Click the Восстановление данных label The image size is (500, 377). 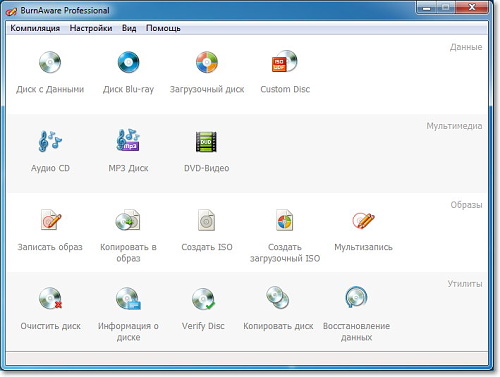[356, 332]
